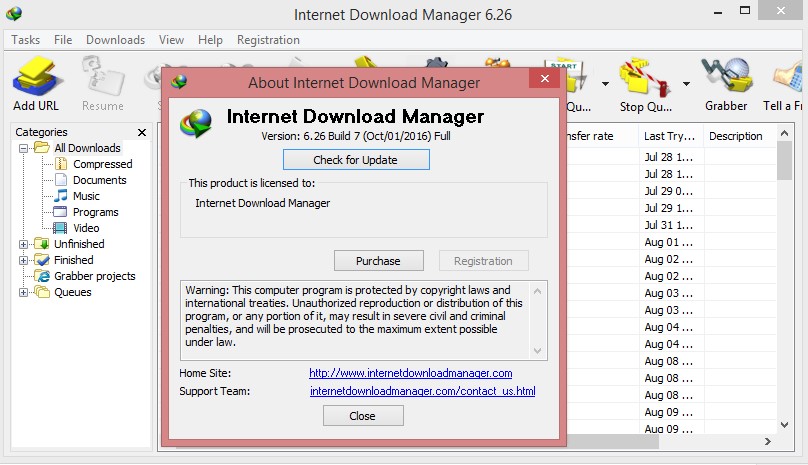
Task: Open the Tasks menu
Action: (26, 40)
